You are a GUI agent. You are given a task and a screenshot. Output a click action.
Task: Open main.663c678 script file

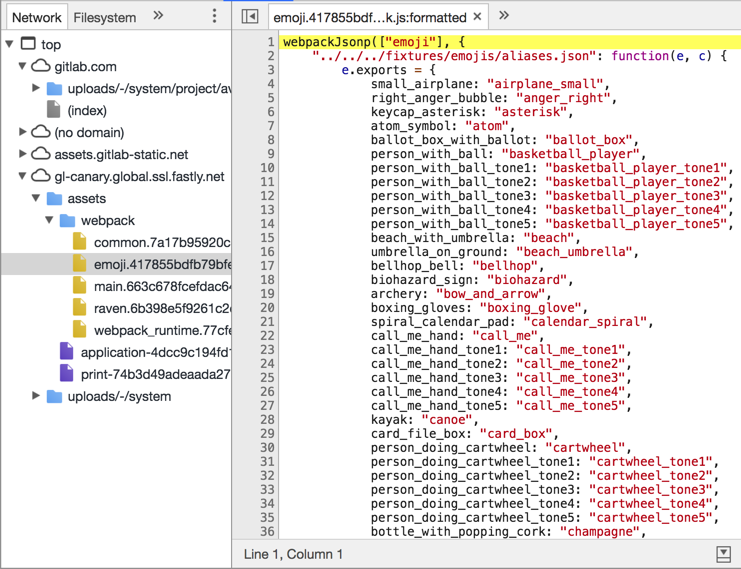point(160,286)
